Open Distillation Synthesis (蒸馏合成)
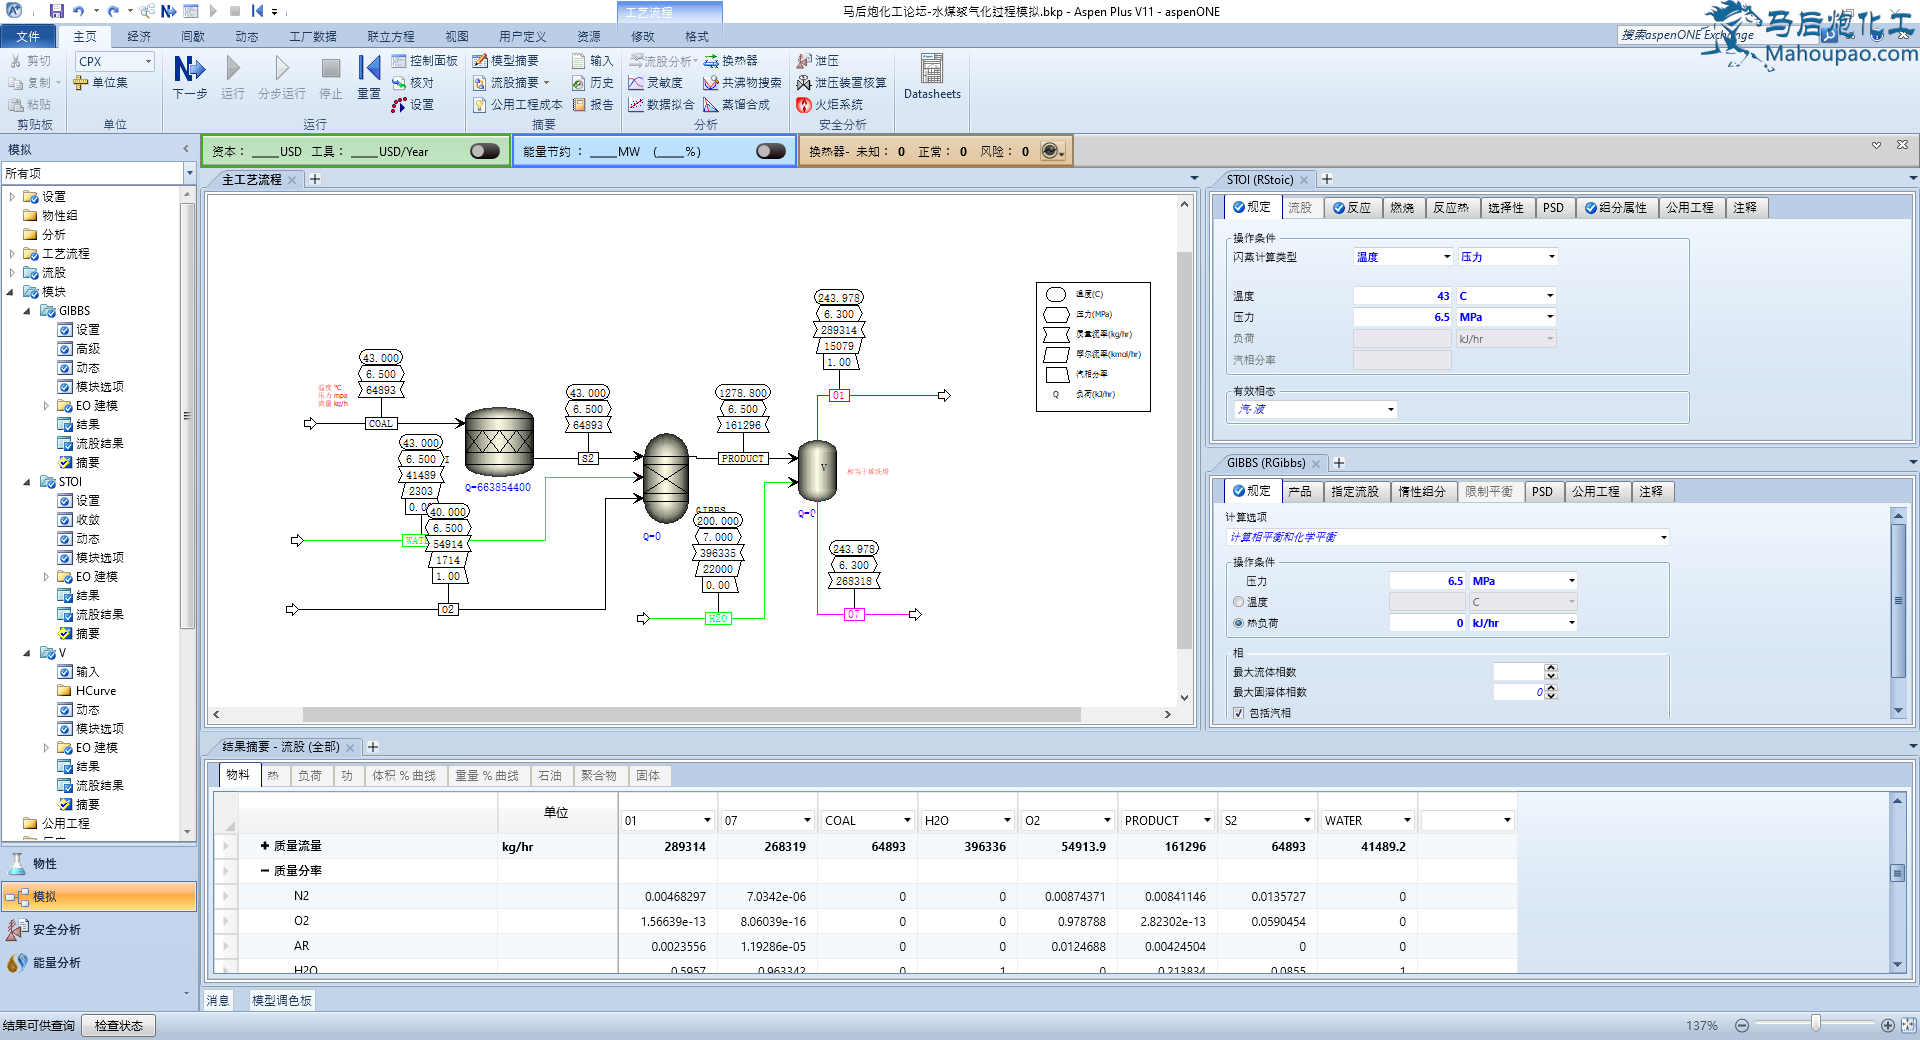Screen dimensions: 1920x1040 point(737,104)
